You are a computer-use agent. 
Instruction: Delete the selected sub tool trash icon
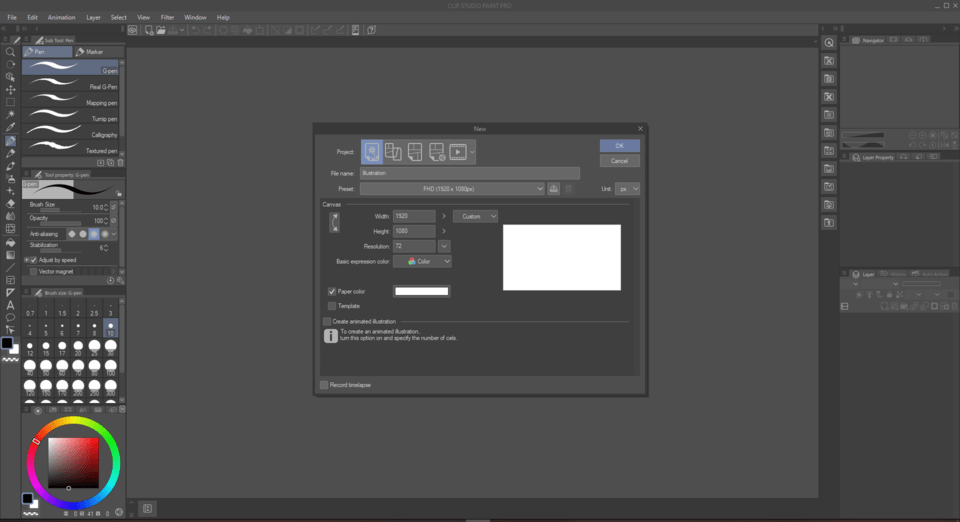click(x=120, y=163)
